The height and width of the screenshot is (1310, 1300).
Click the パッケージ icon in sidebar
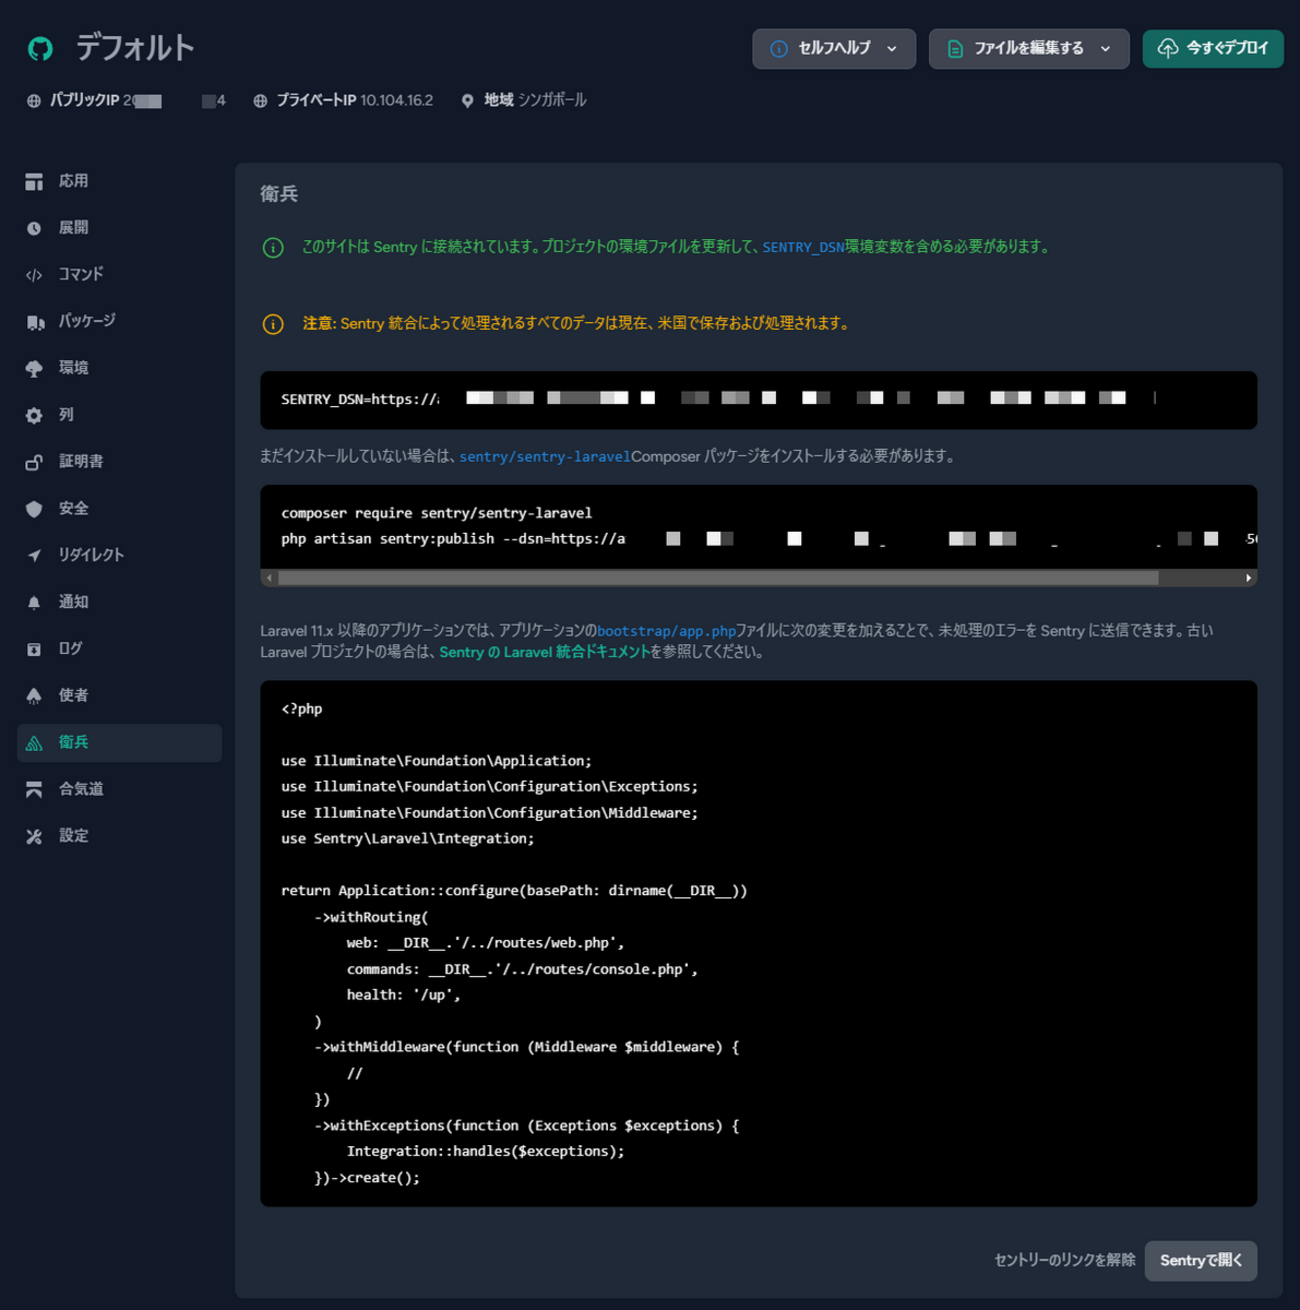35,322
